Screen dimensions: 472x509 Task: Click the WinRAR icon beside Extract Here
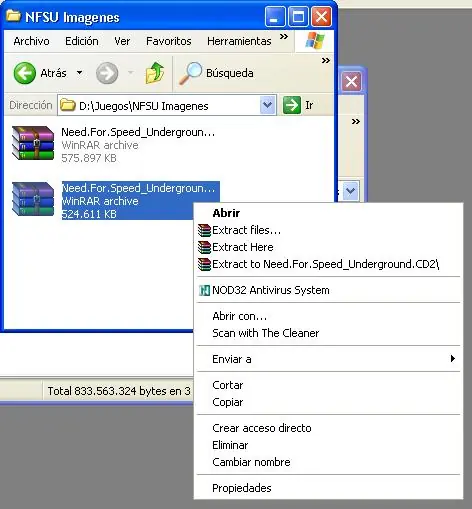pyautogui.click(x=204, y=247)
